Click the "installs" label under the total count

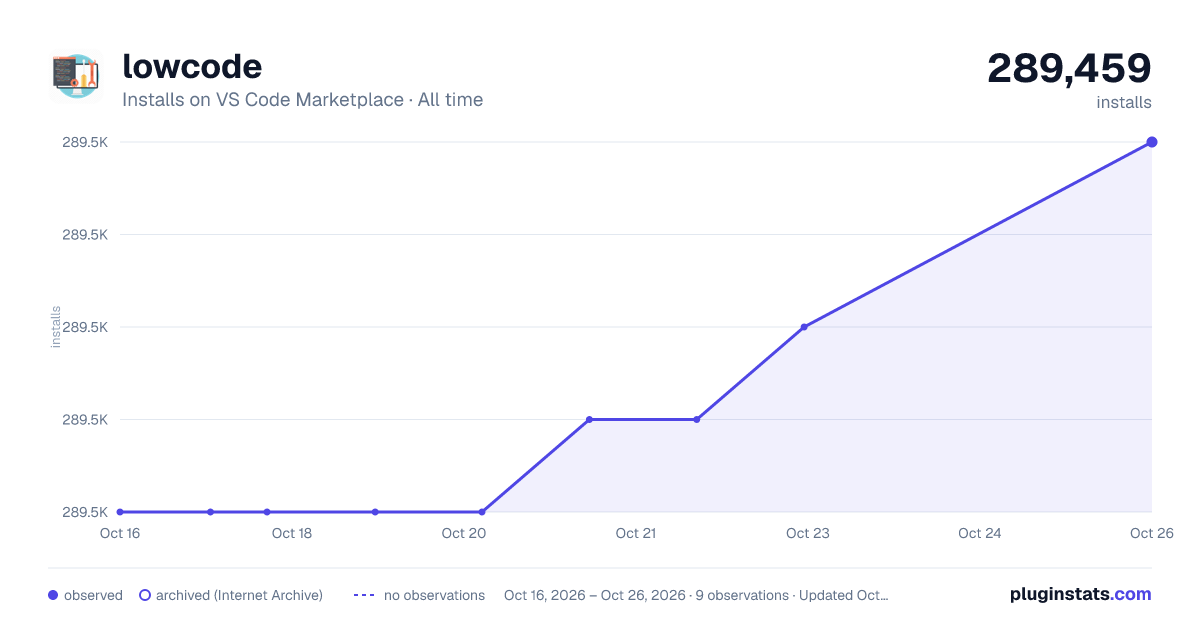click(1124, 102)
